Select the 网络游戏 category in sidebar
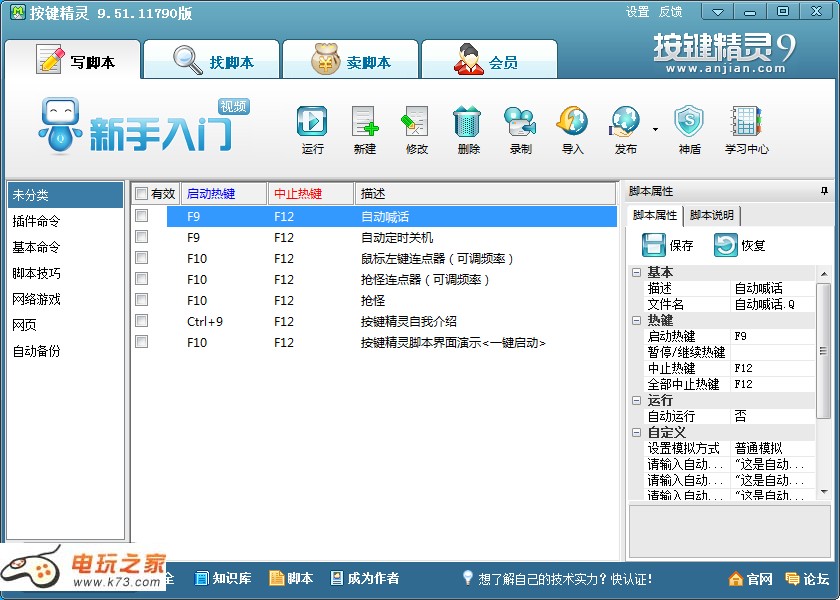 [x=36, y=299]
